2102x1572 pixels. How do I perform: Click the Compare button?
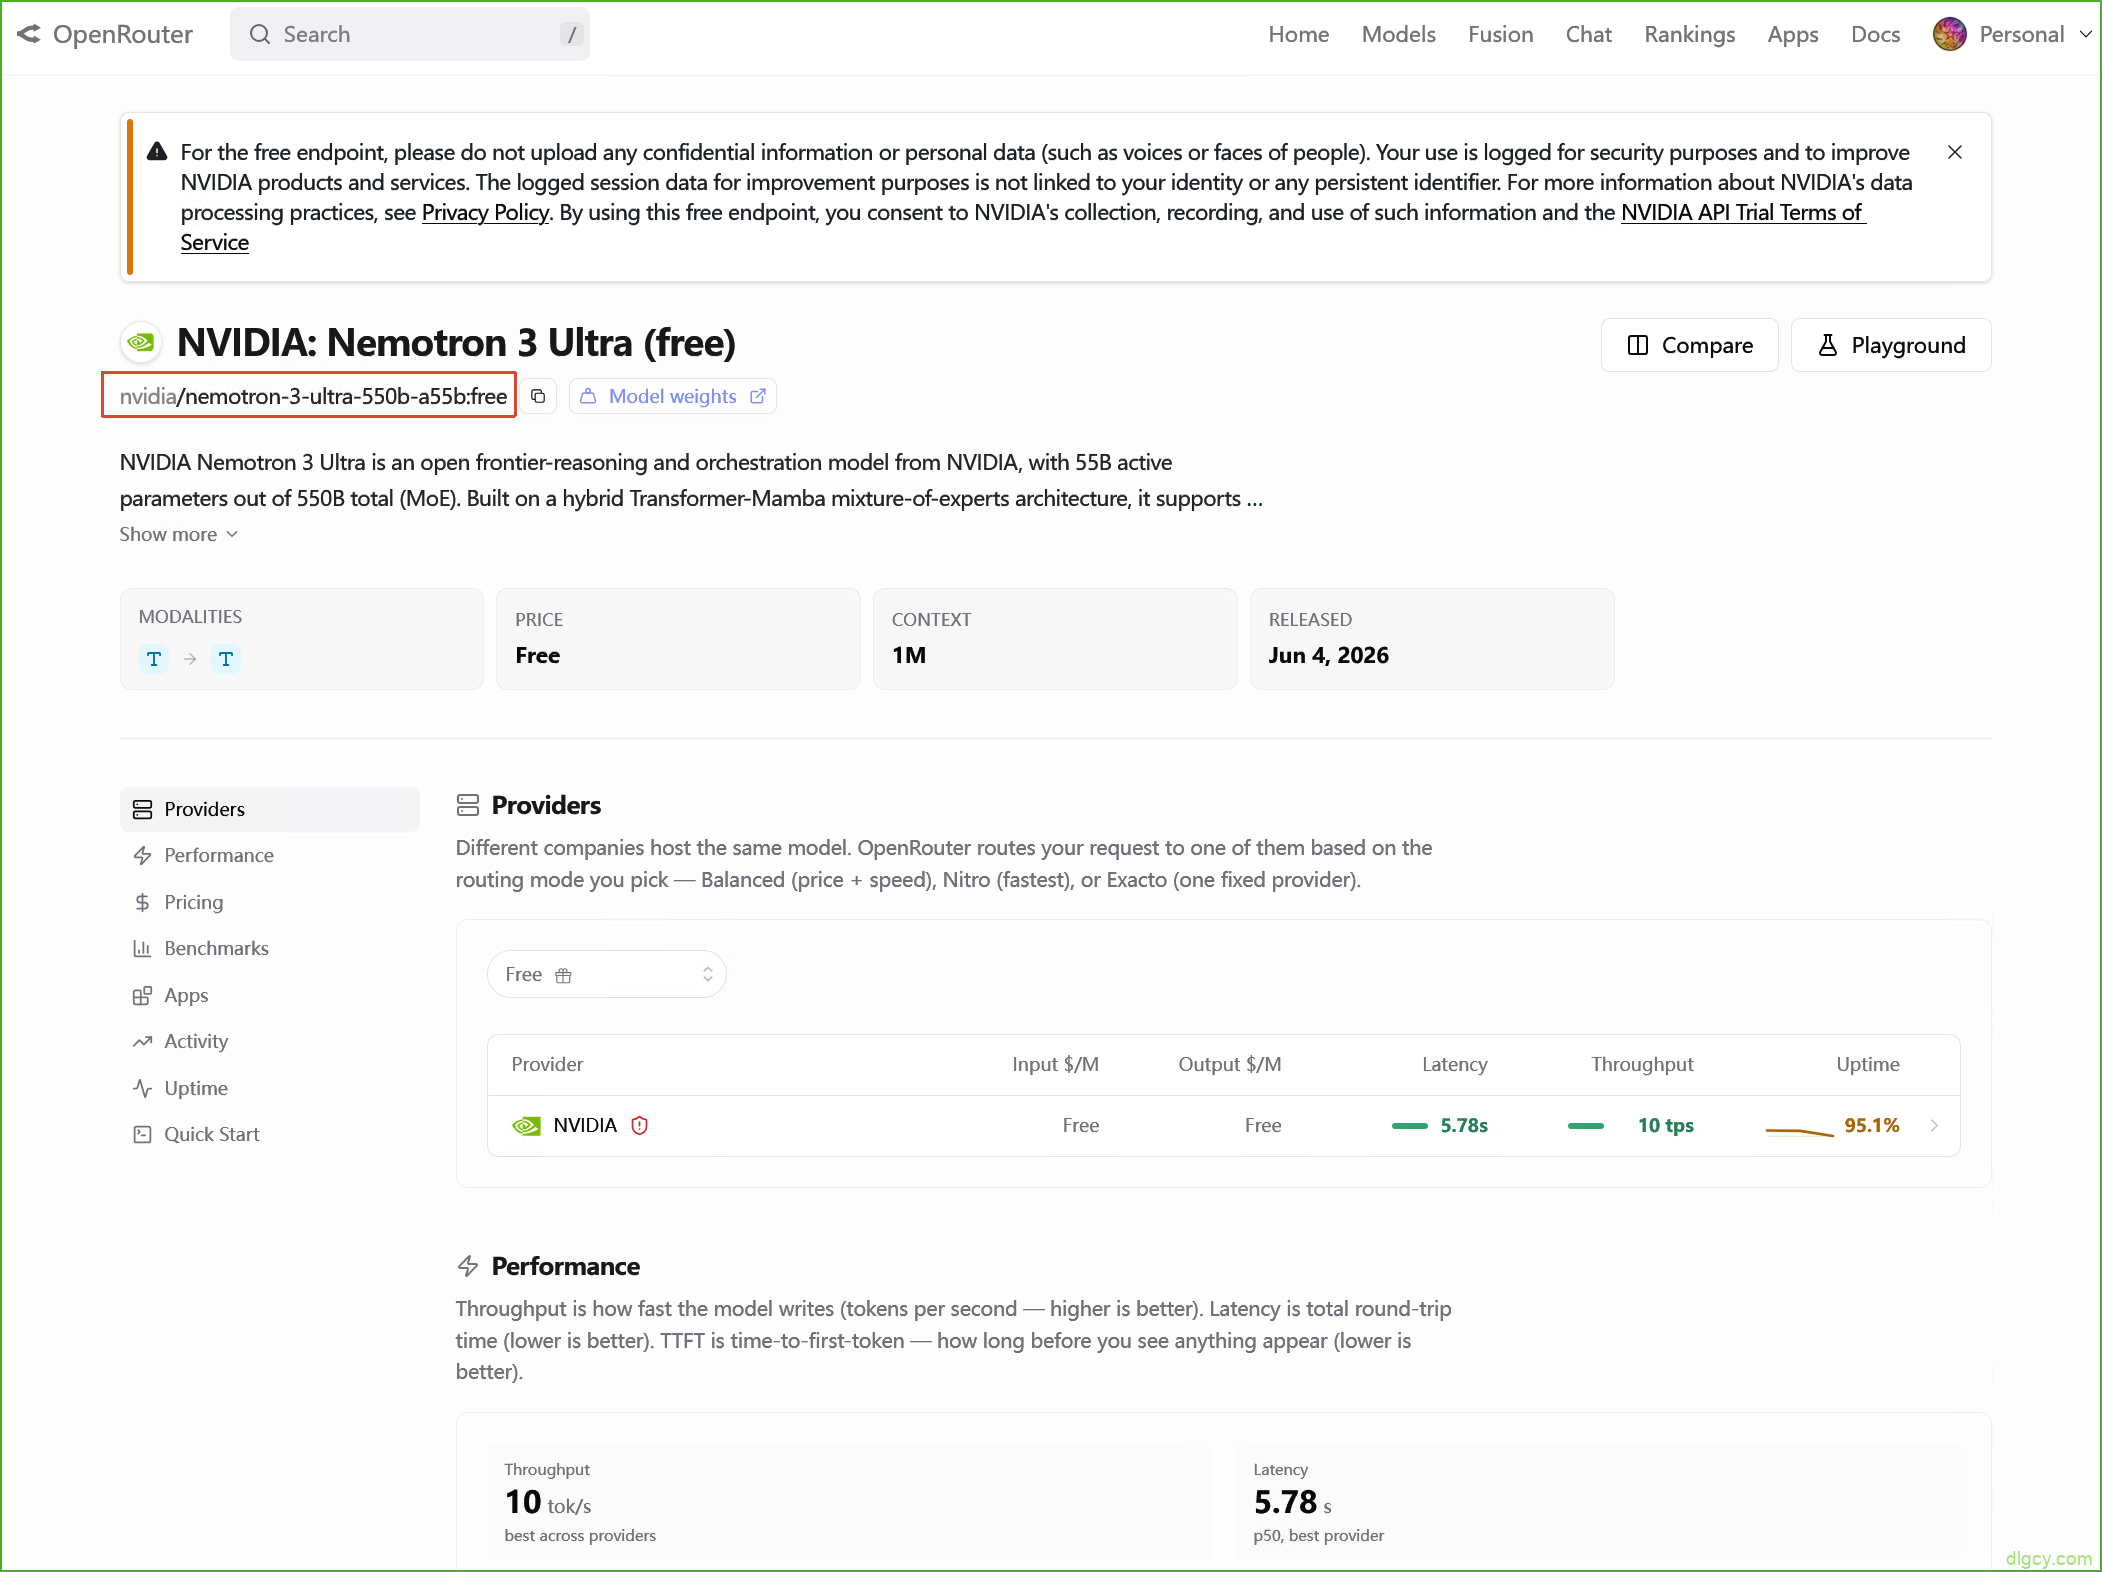[1690, 345]
